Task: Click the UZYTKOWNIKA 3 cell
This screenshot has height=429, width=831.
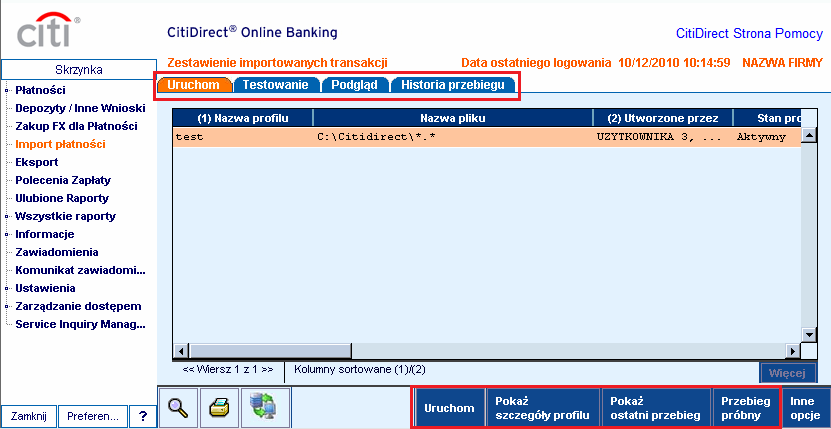Action: tap(658, 137)
